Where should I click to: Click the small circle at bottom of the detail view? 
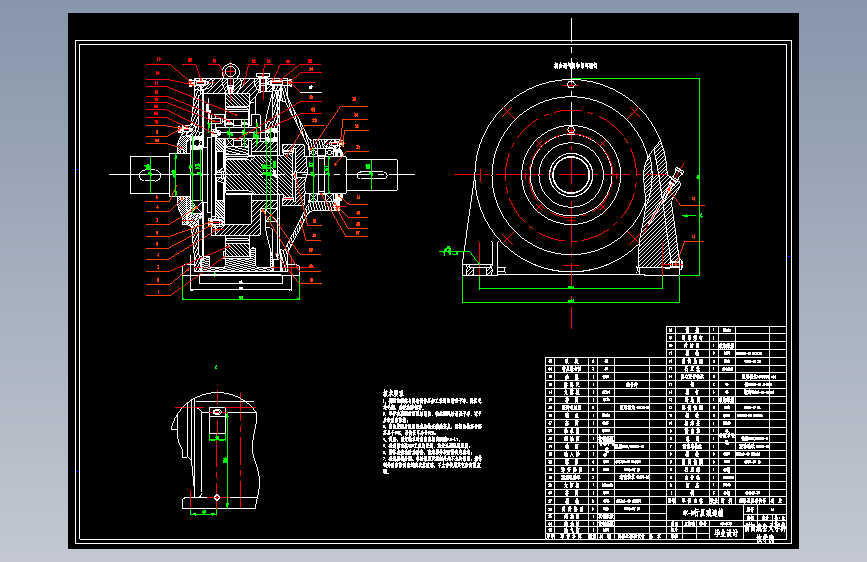[x=217, y=497]
